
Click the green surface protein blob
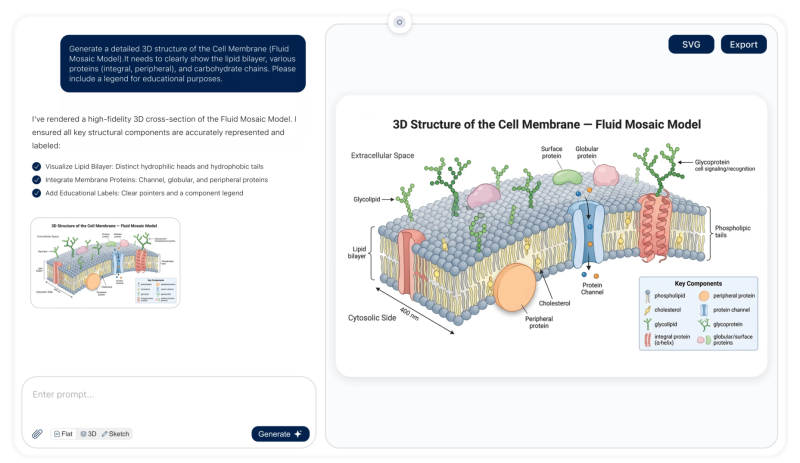(567, 177)
